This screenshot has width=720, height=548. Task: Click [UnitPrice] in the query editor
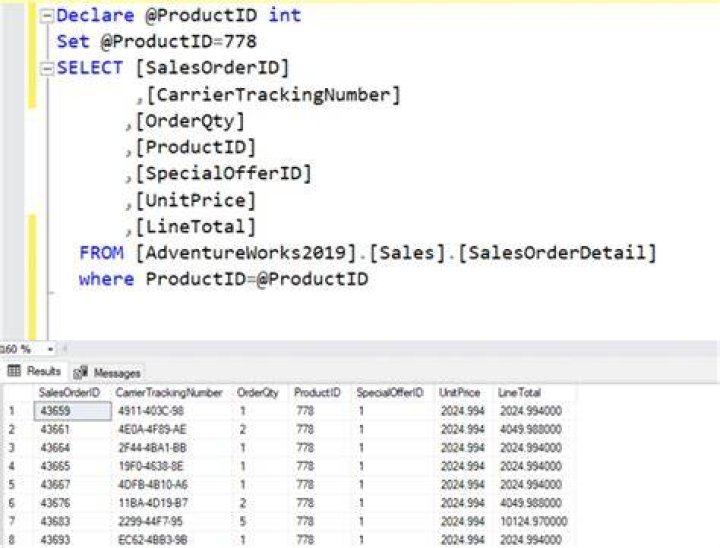pos(196,200)
